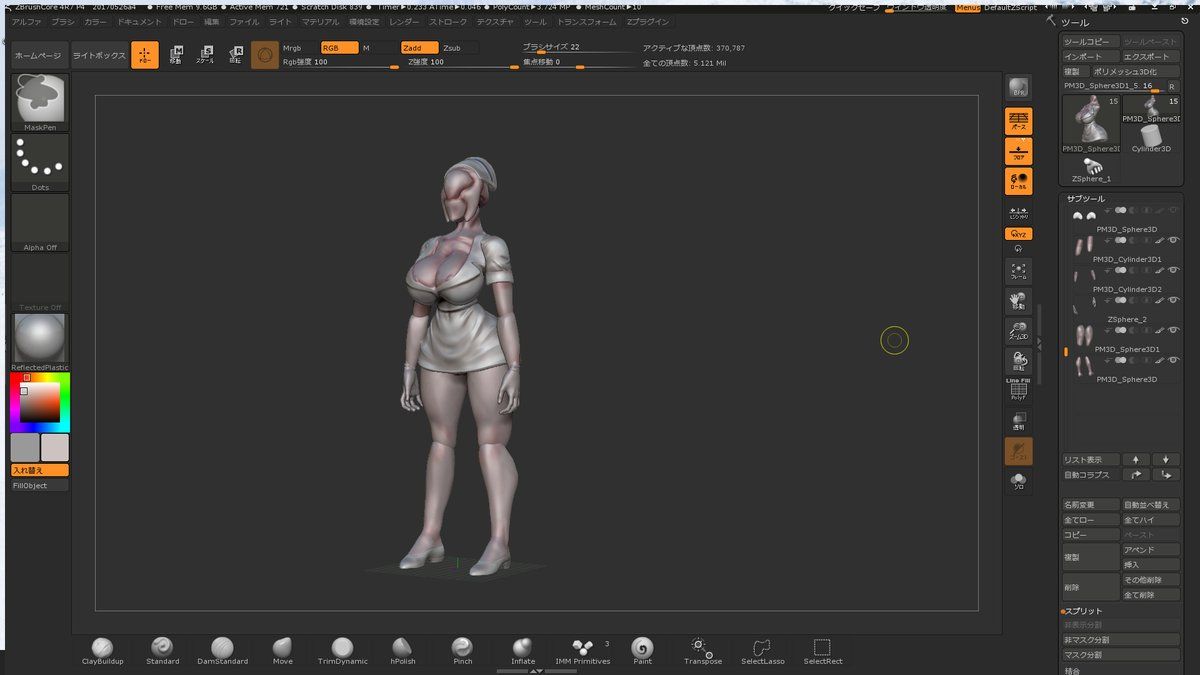Activate the Scale (スケール) transform icon
Image resolution: width=1200 pixels, height=675 pixels.
point(204,55)
